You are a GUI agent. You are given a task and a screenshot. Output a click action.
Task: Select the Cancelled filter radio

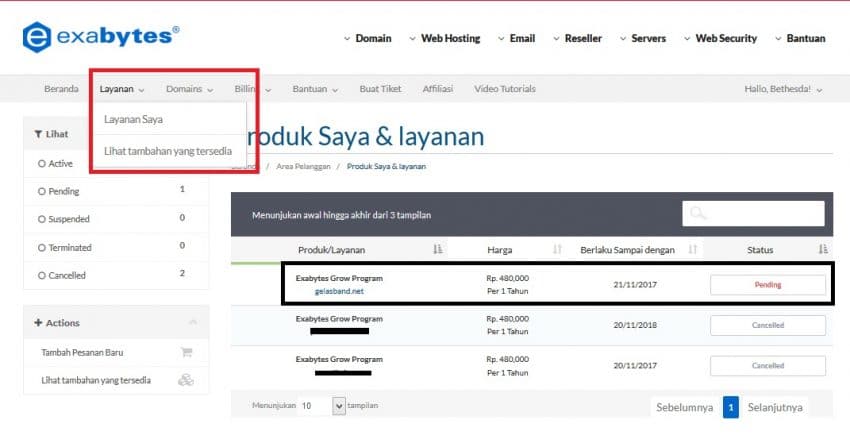42,275
